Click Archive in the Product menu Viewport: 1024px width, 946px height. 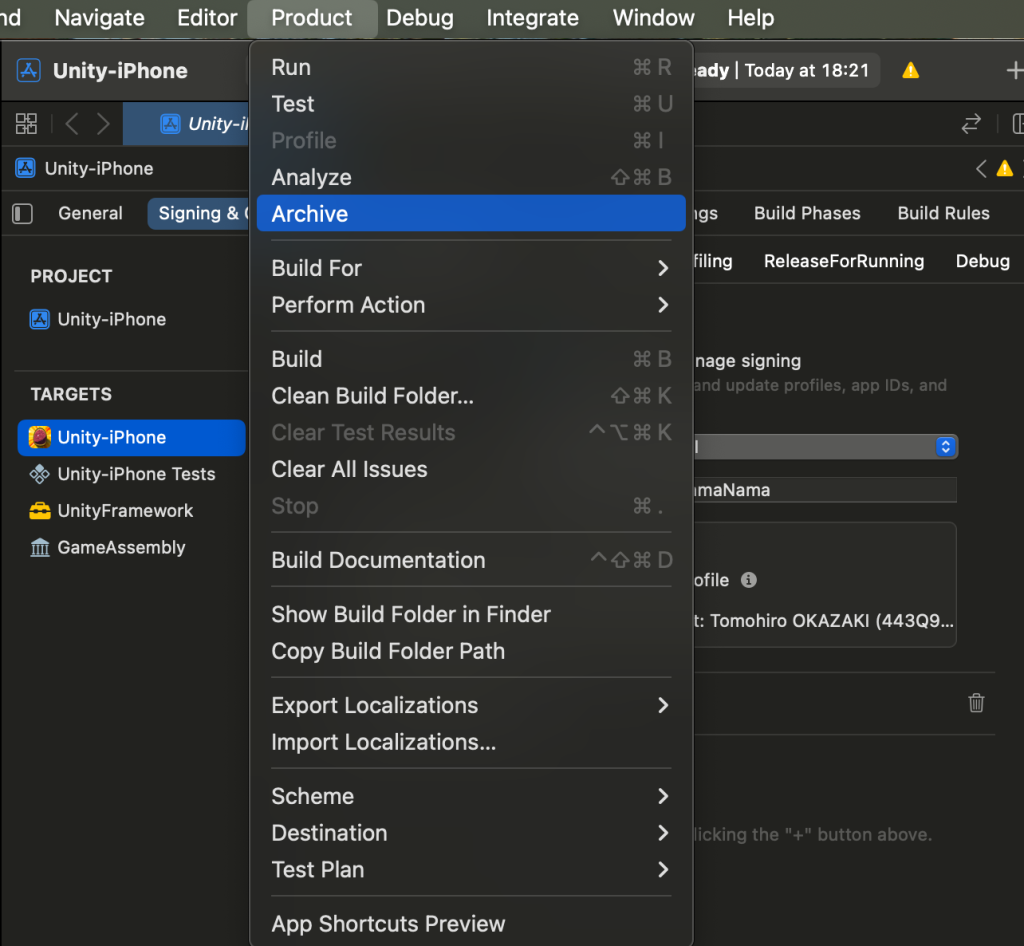(471, 213)
